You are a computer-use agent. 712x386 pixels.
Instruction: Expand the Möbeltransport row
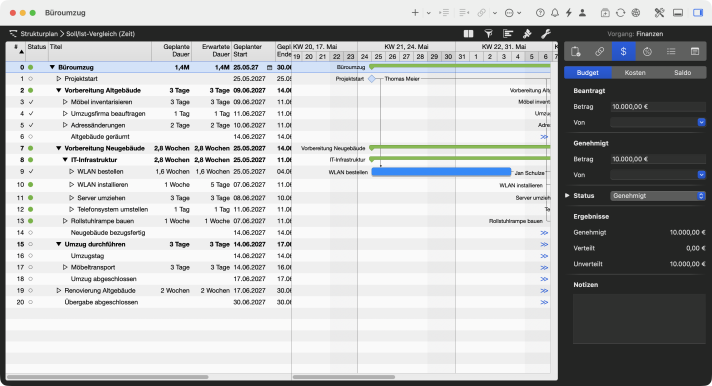pos(65,267)
